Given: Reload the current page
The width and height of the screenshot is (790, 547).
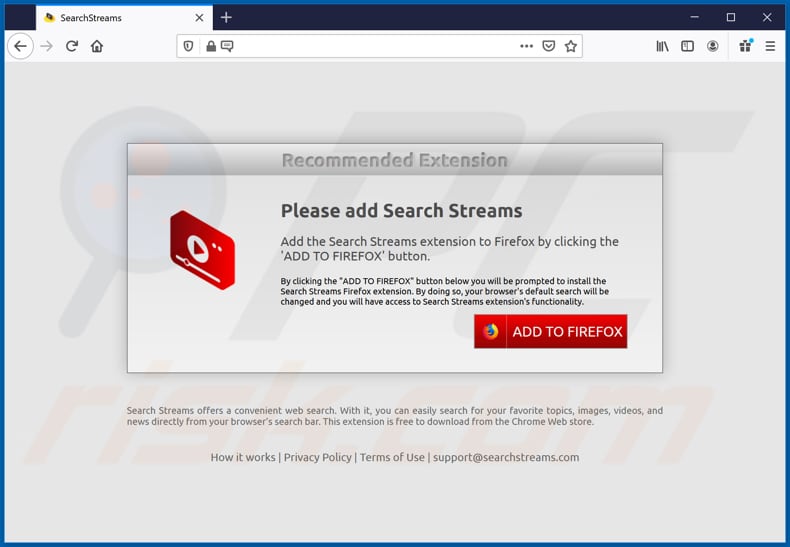Looking at the screenshot, I should 72,46.
